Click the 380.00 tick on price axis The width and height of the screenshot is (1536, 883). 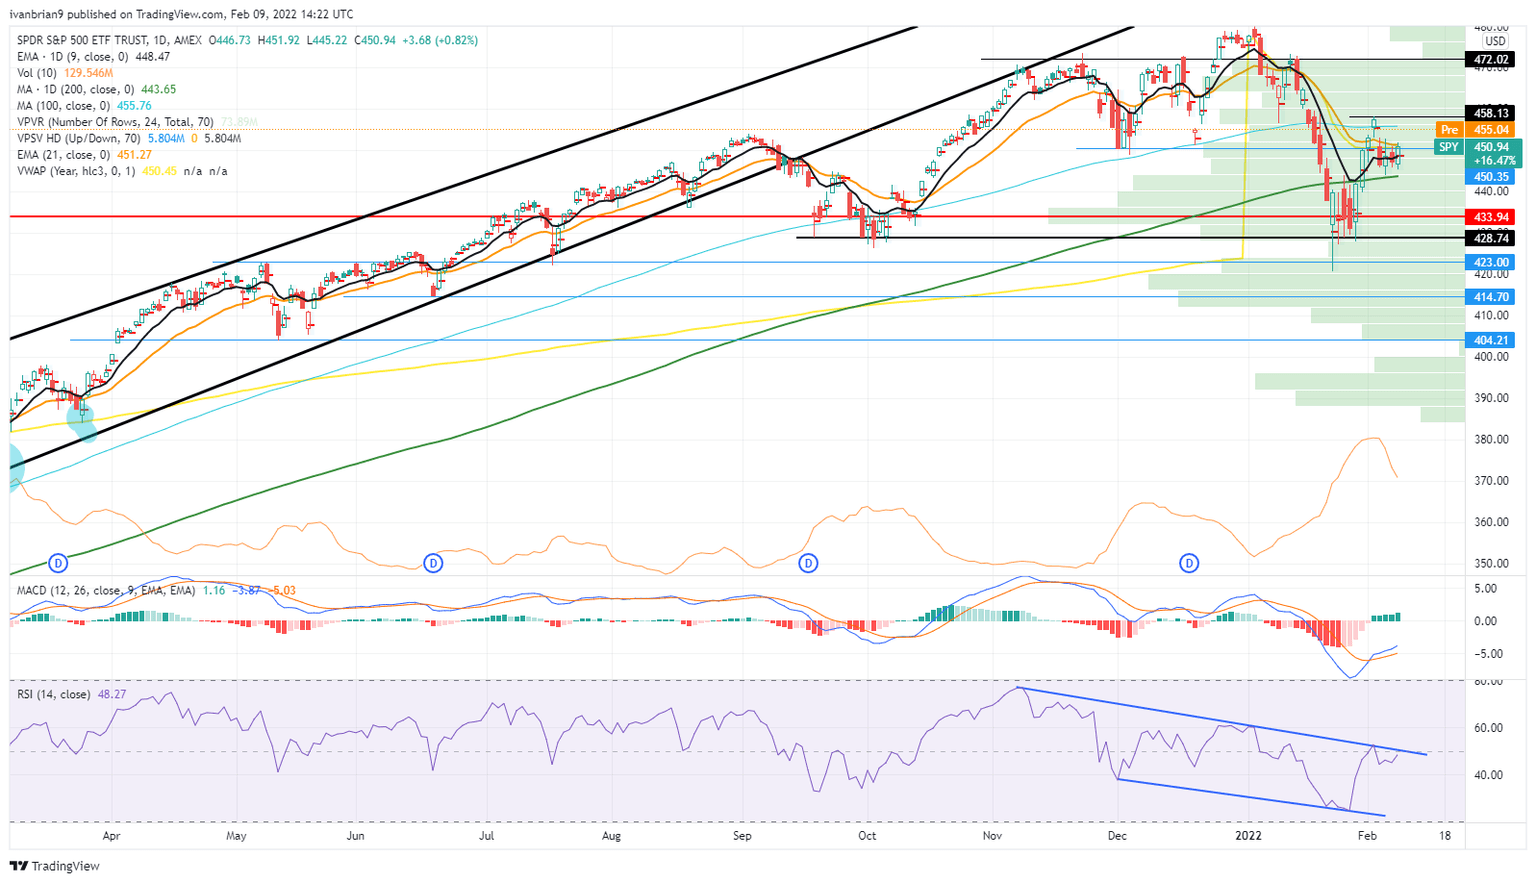1490,440
